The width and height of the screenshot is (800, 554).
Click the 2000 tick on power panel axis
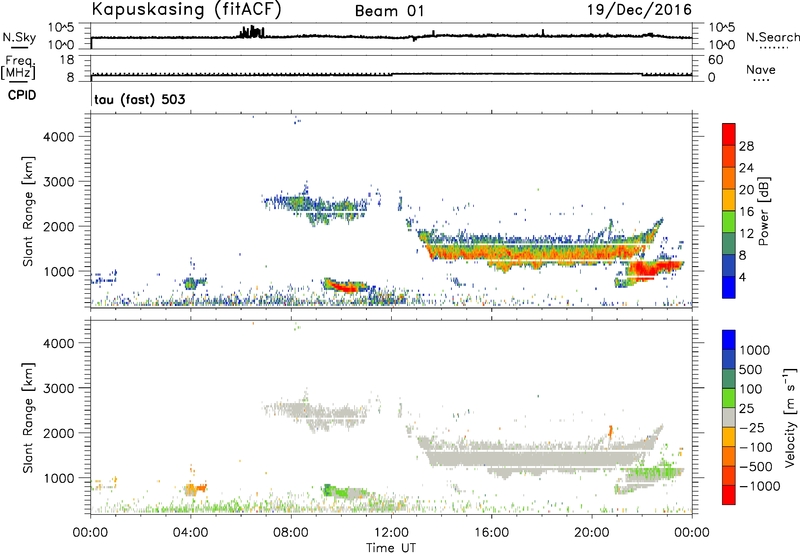pyautogui.click(x=59, y=226)
